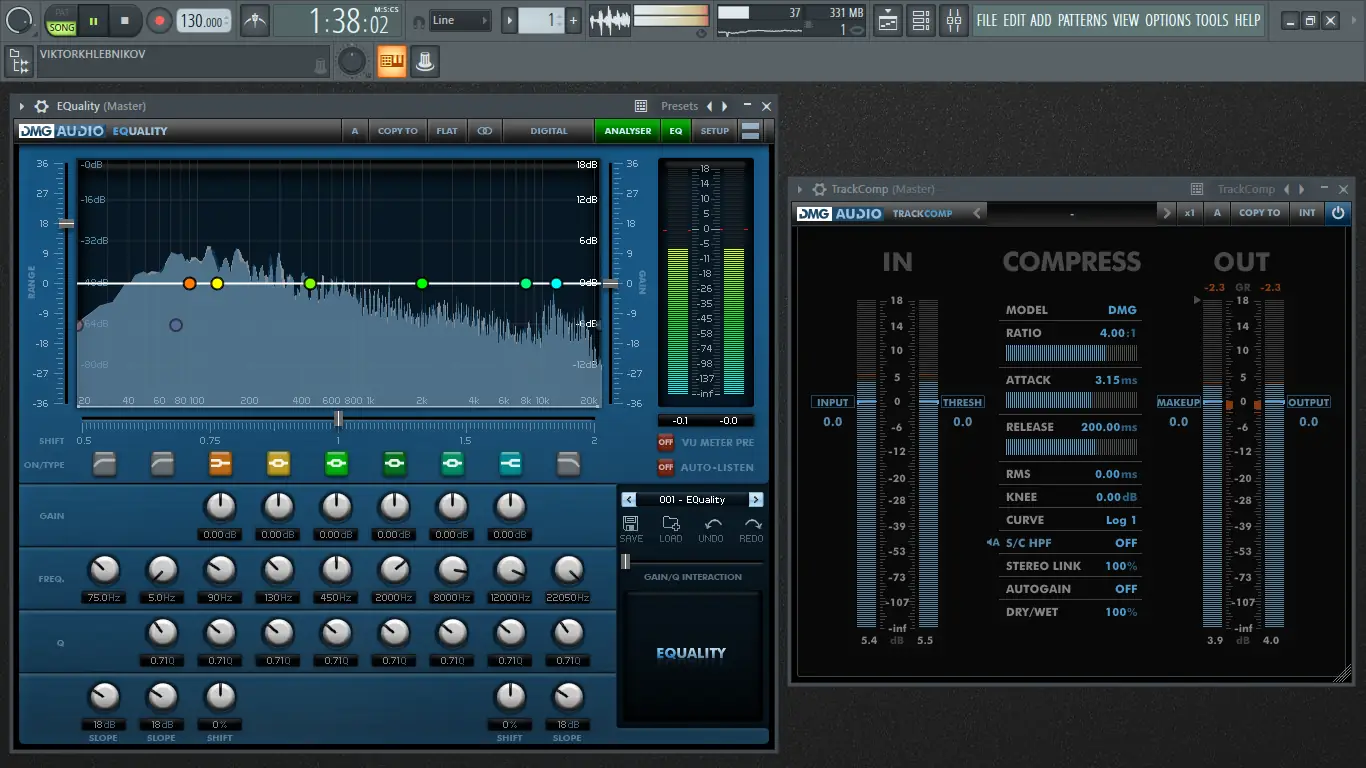
Task: Open the pattern selector arrow
Action: [510, 20]
